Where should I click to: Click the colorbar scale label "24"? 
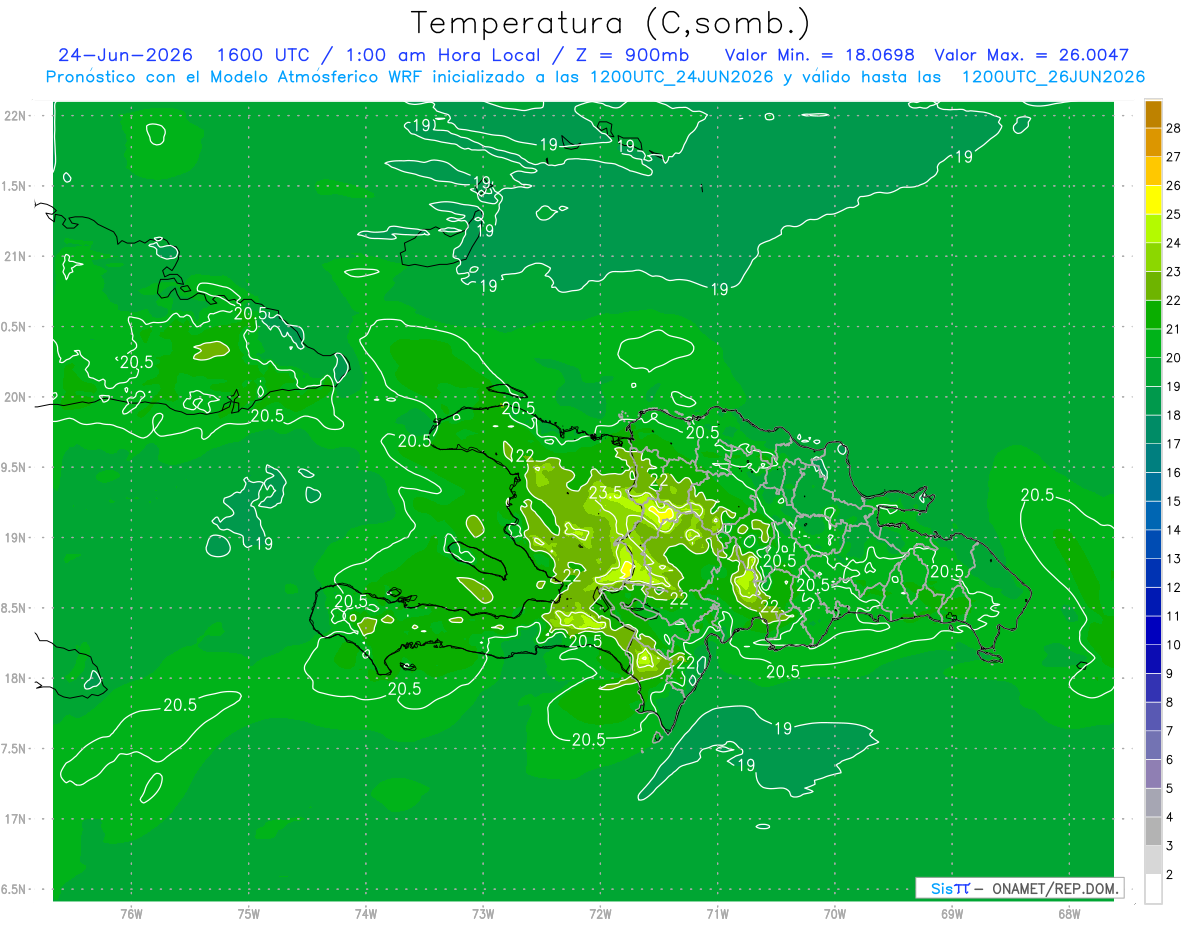point(1174,243)
